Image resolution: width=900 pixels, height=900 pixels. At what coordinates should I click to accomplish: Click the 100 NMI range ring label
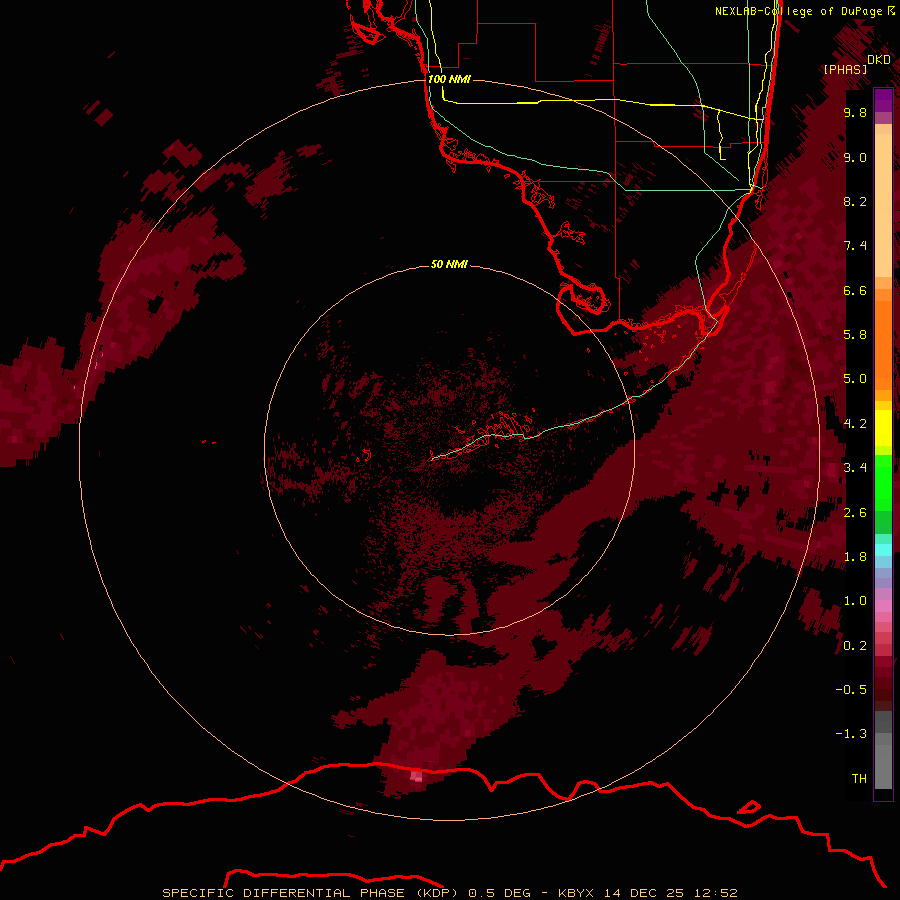tap(449, 79)
